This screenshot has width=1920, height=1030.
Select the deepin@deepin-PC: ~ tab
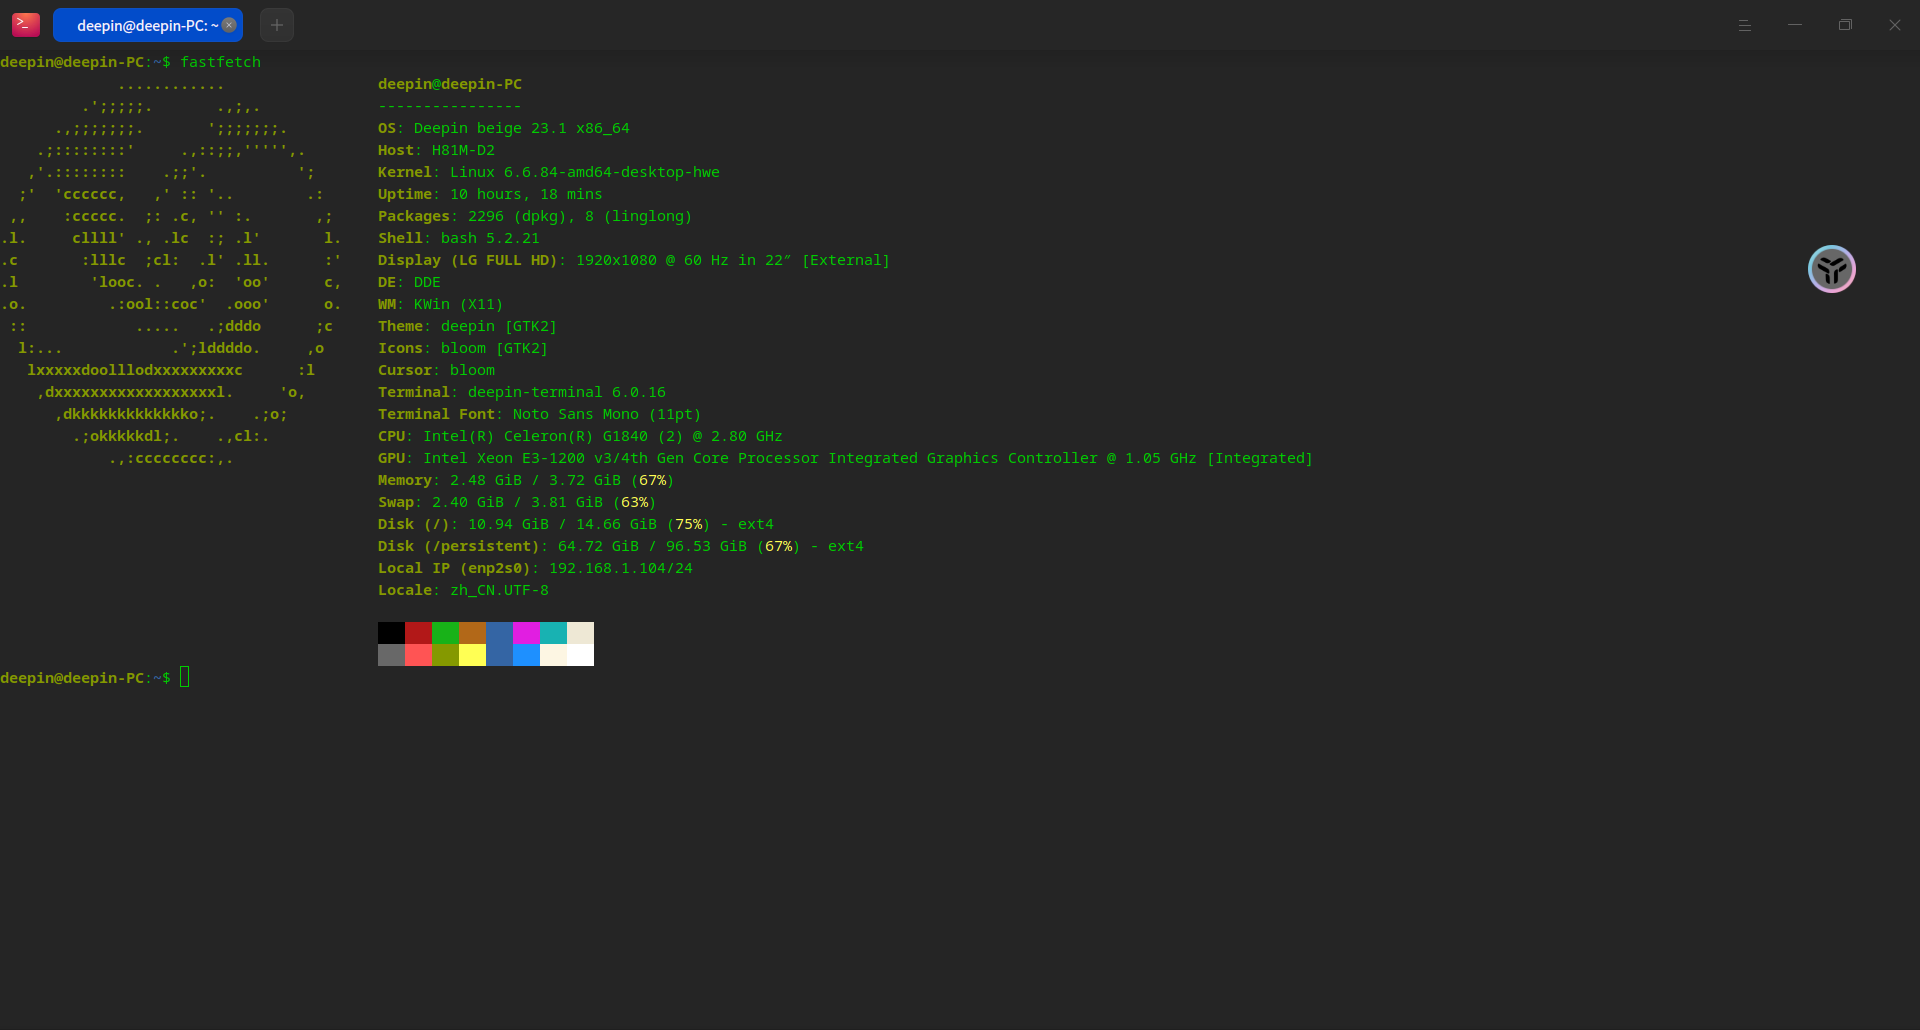148,25
